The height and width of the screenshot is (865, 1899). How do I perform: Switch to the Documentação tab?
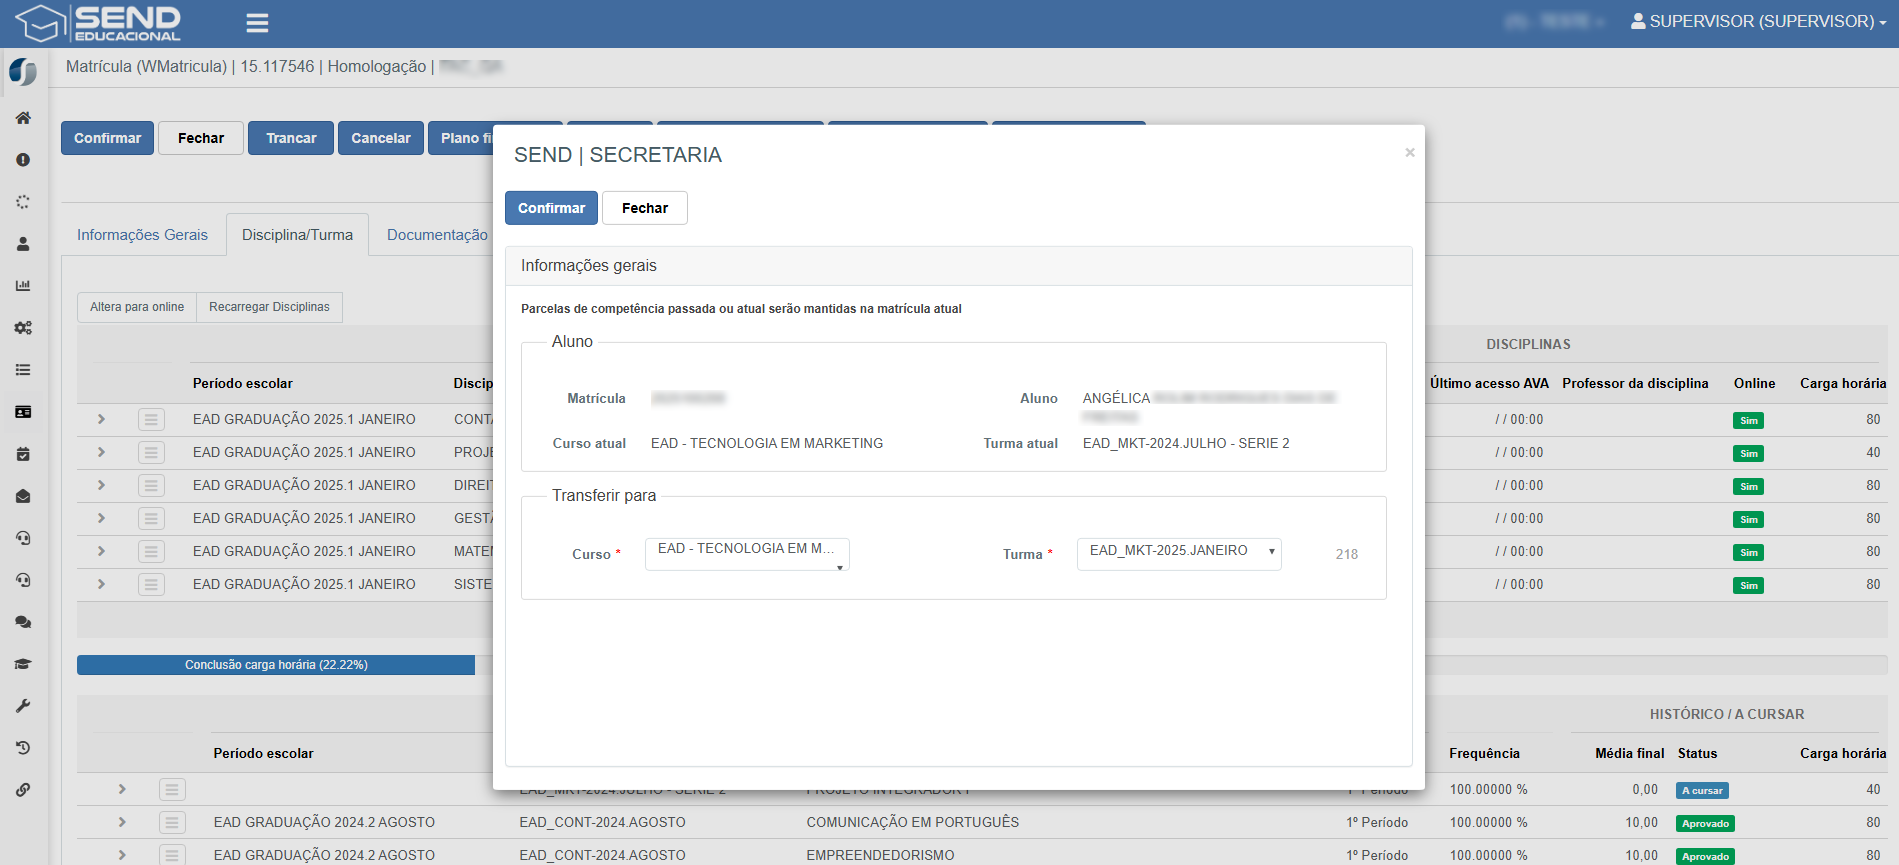[x=437, y=235]
